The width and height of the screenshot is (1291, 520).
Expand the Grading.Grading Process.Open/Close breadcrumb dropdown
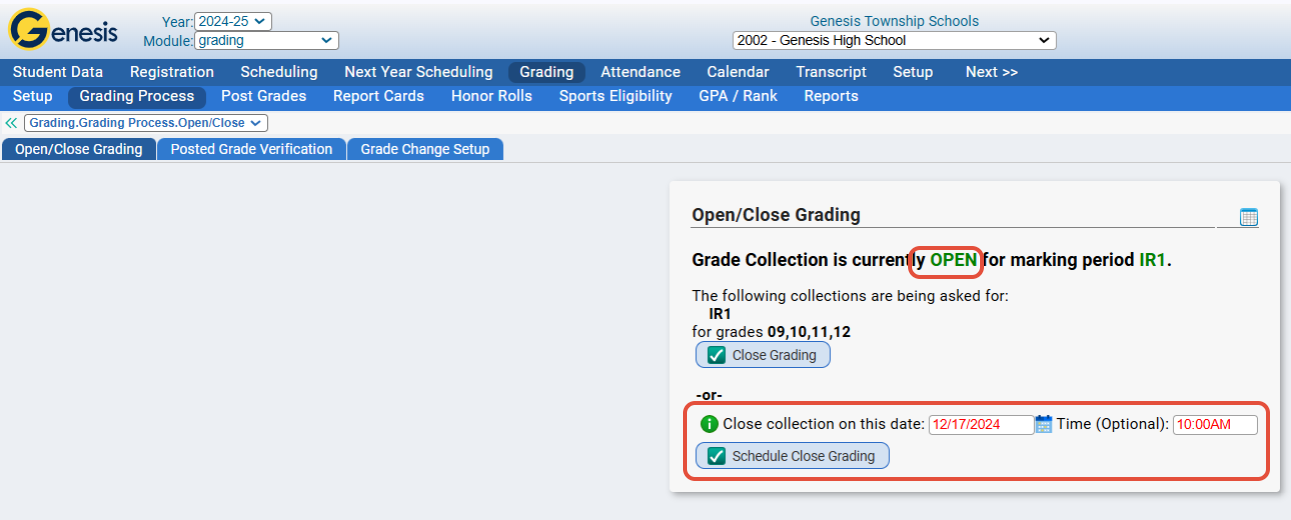tap(146, 123)
